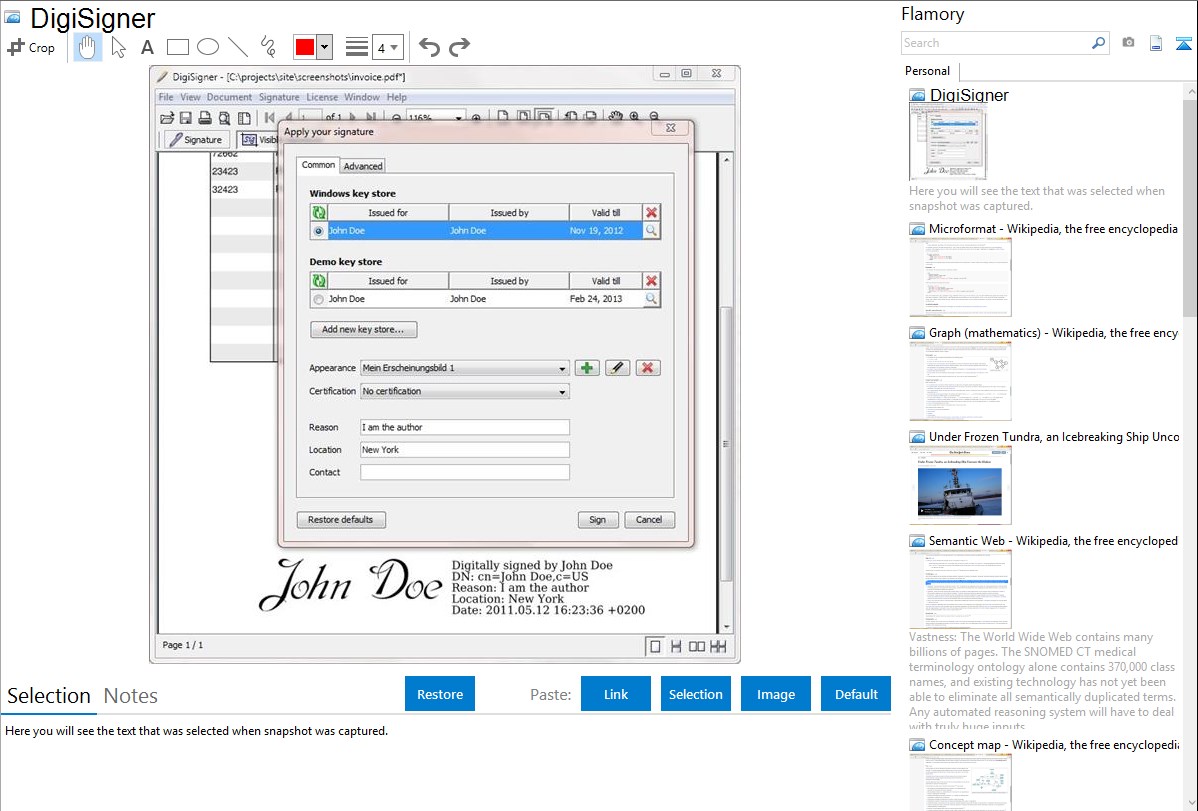This screenshot has height=811, width=1198.
Task: Click the open file folder icon in DigiSigner
Action: (x=167, y=118)
